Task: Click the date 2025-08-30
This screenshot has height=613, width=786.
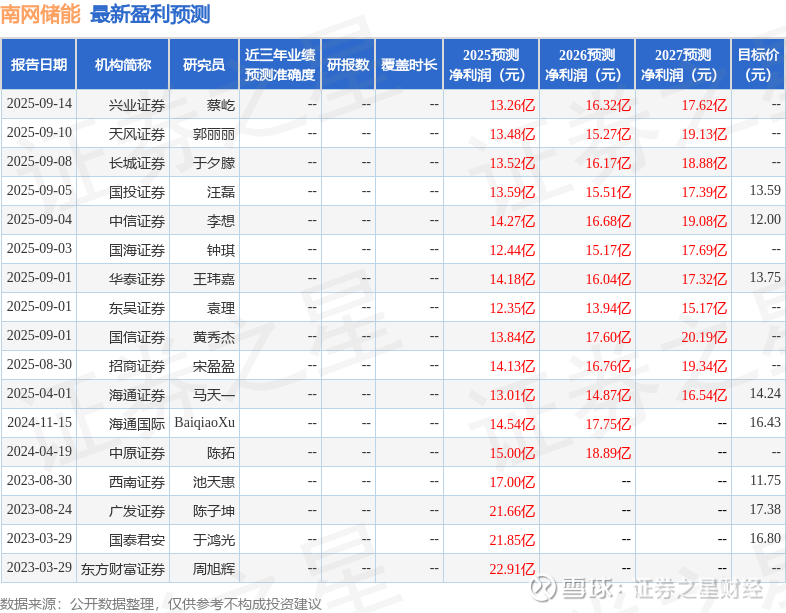Action: 39,365
